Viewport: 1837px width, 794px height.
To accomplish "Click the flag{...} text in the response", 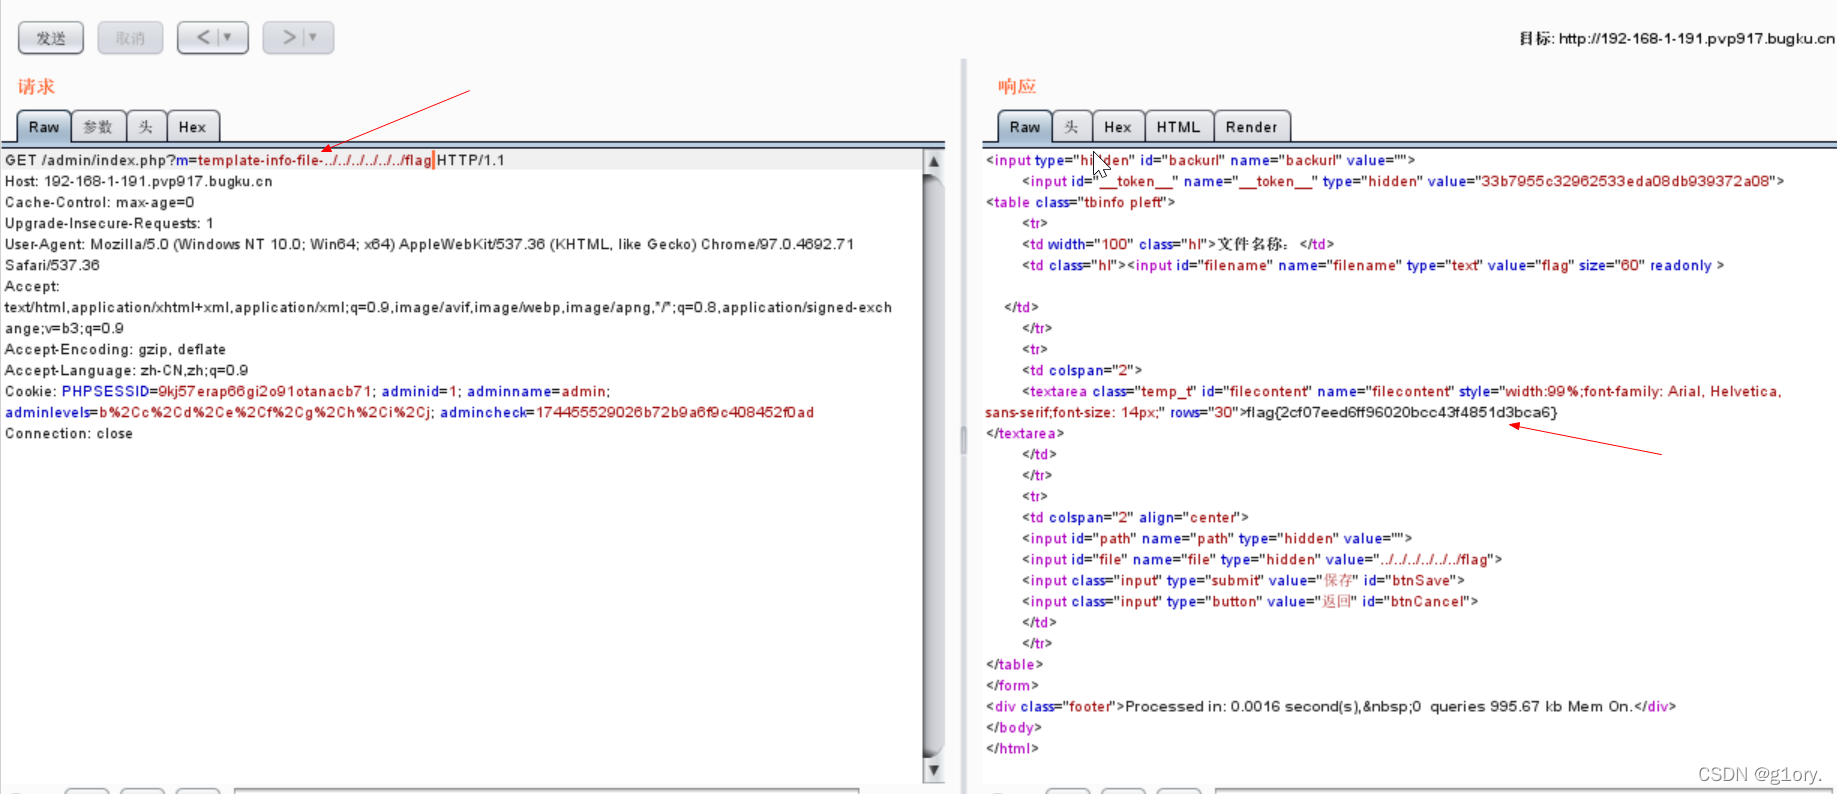I will 1400,412.
